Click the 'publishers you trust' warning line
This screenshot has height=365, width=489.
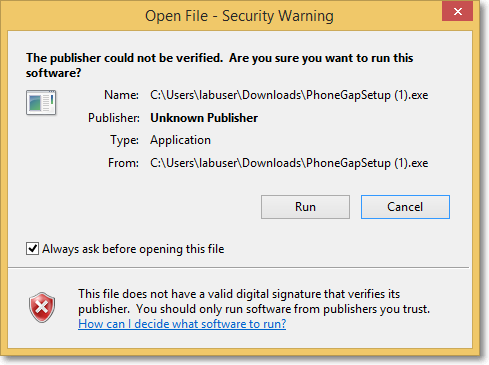tap(254, 309)
